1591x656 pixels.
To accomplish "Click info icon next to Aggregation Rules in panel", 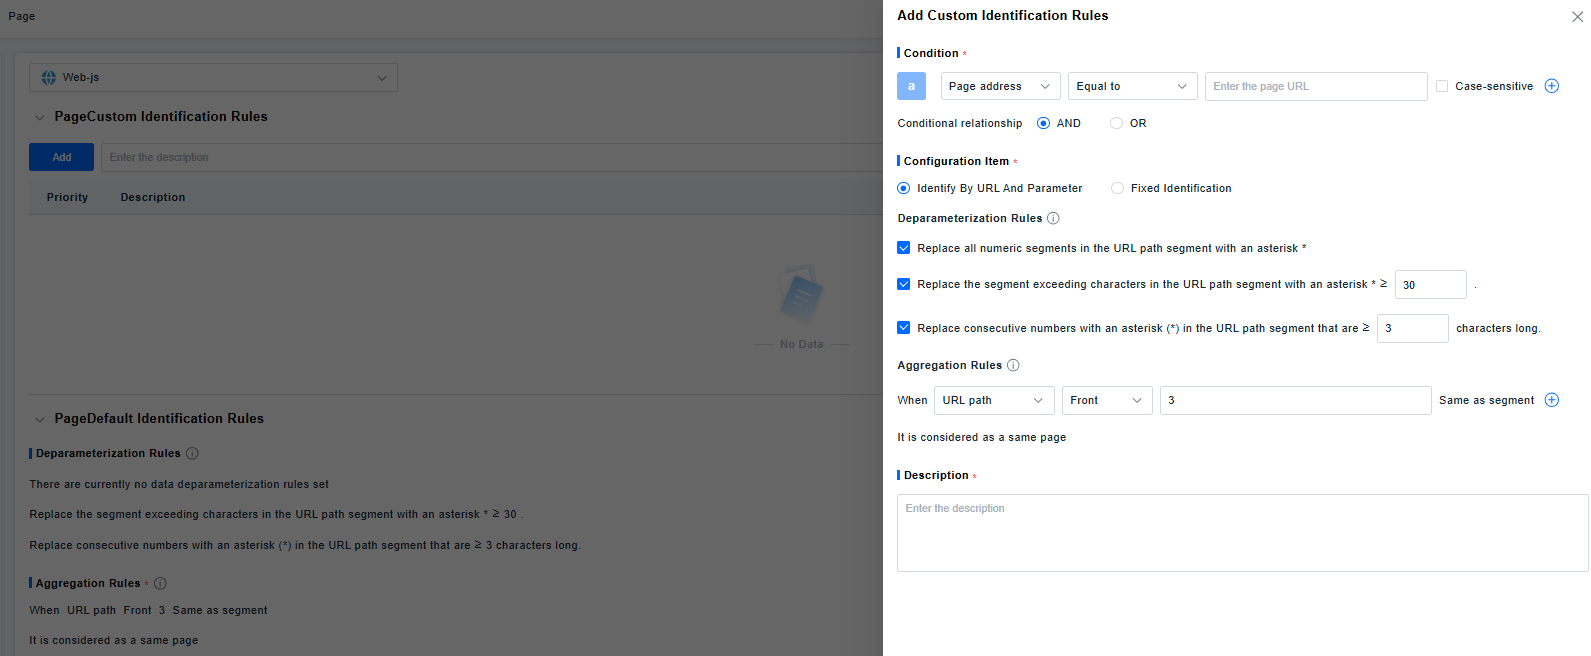I will [x=1013, y=365].
